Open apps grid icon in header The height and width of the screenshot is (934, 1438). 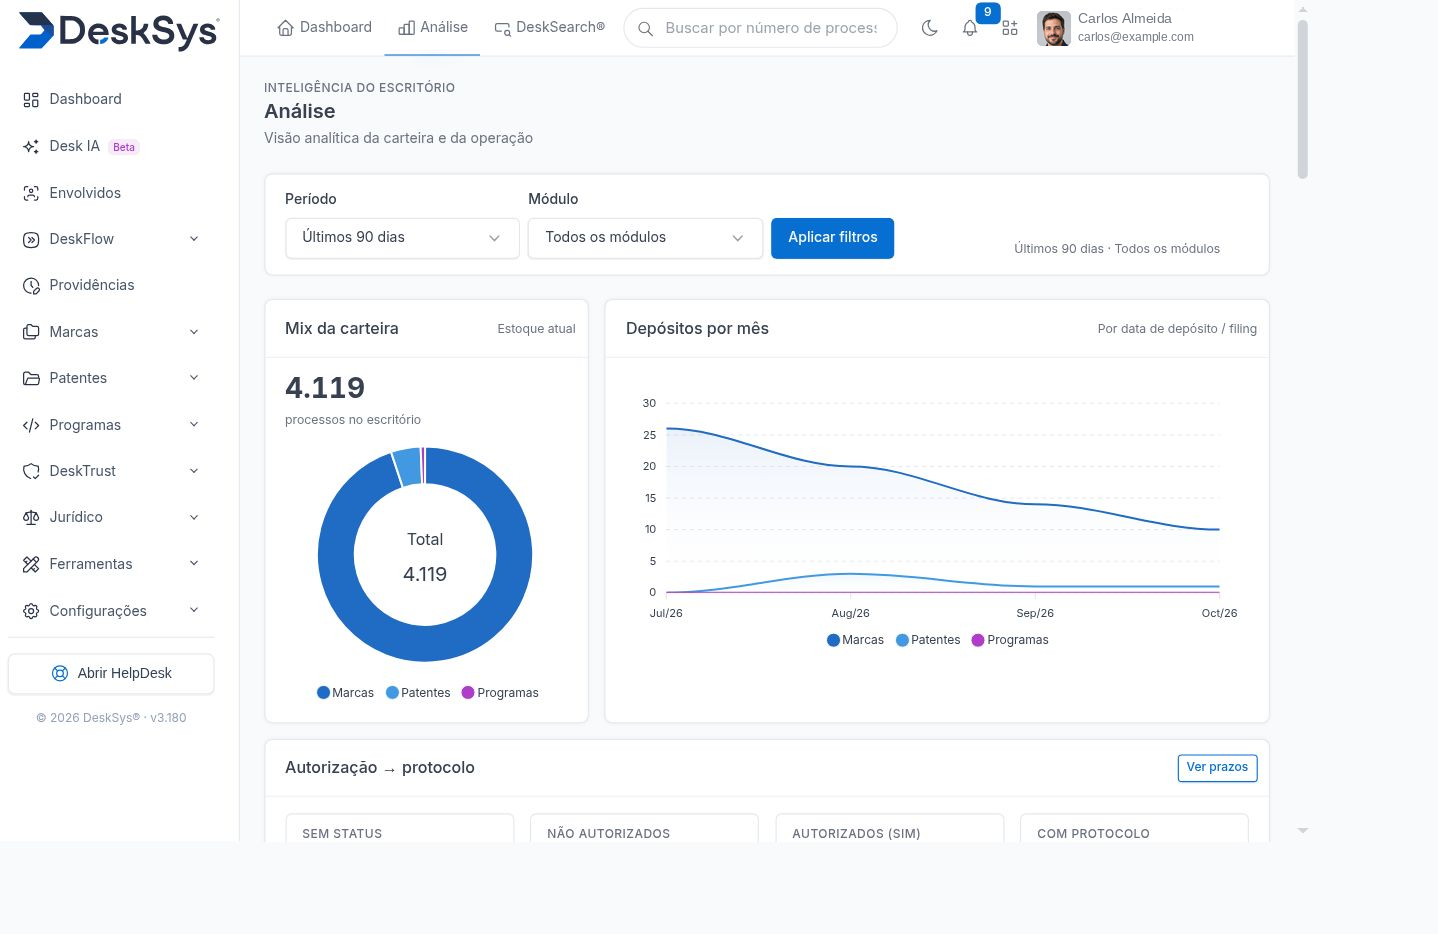pos(1010,28)
